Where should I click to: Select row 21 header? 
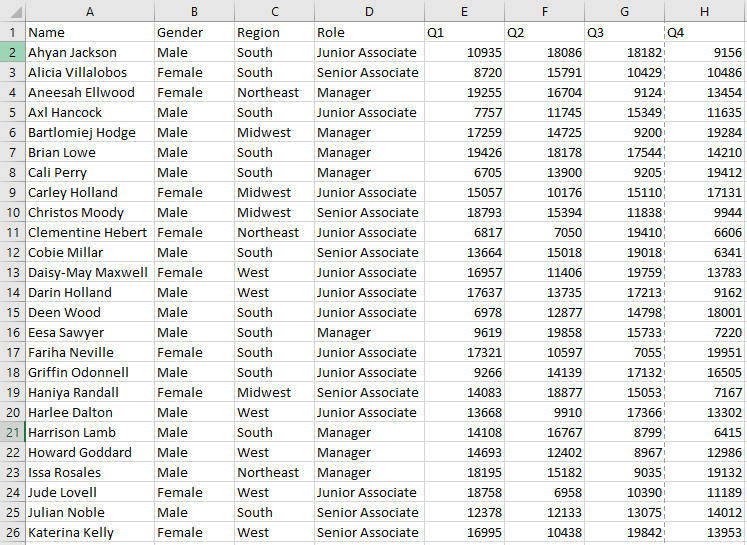coord(13,432)
